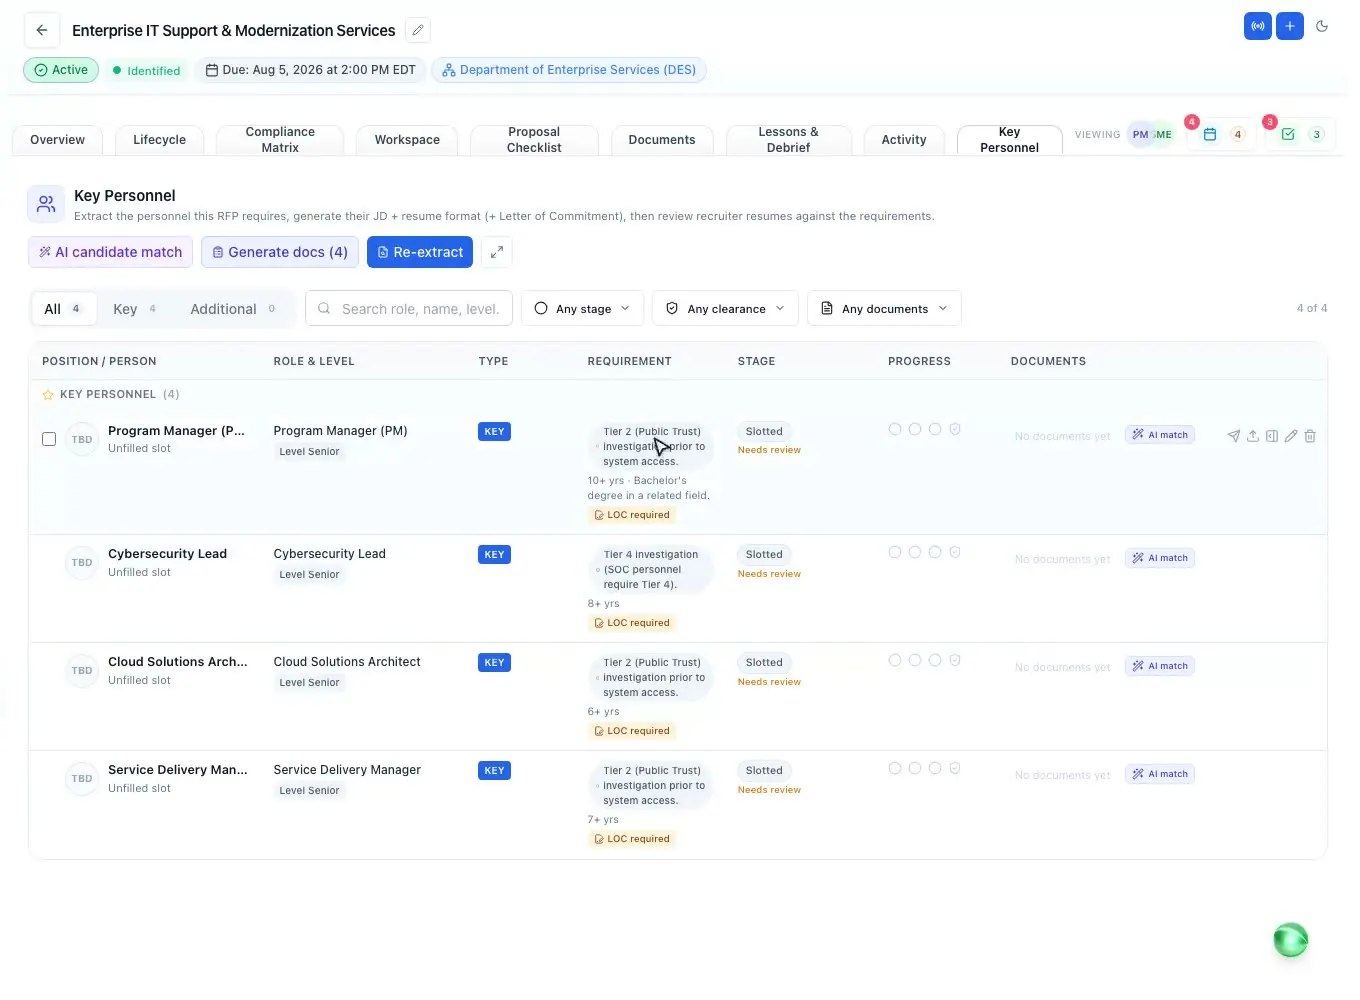Filter by Additional personnel
The width and height of the screenshot is (1360, 1000).
click(x=234, y=309)
